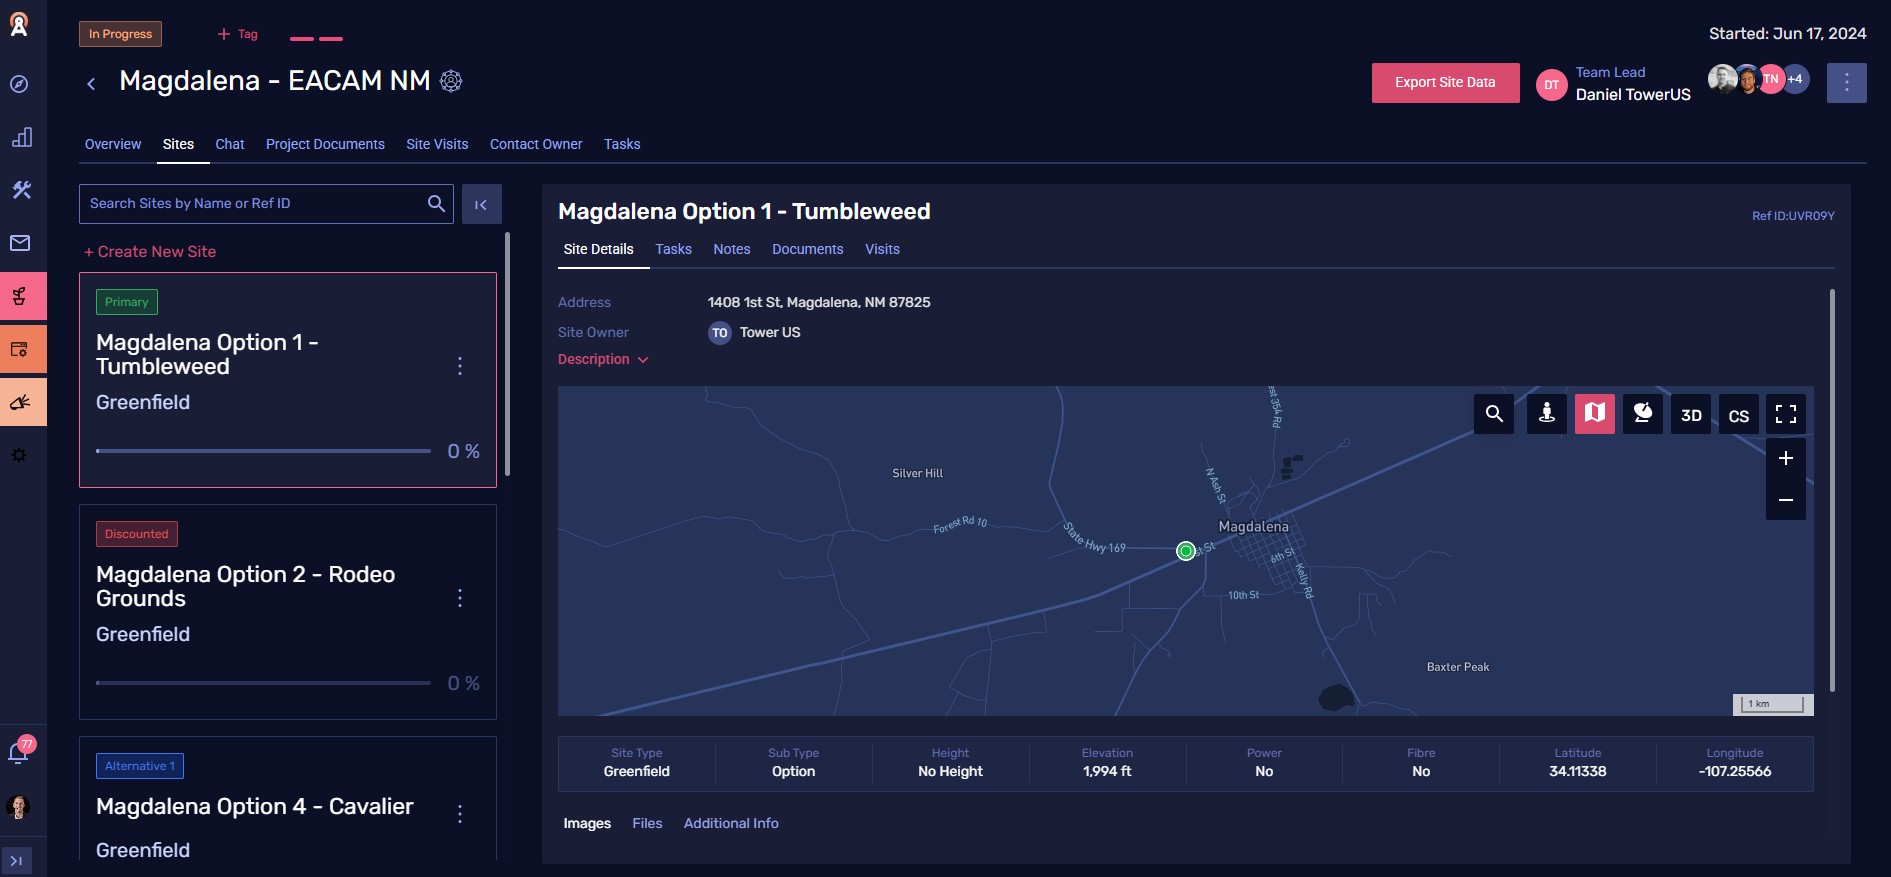The image size is (1891, 877).
Task: Toggle the satellite globe map view
Action: coord(1643,414)
